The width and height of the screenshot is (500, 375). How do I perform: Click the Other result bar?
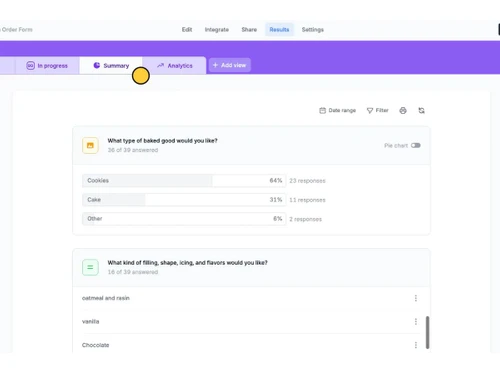[184, 219]
